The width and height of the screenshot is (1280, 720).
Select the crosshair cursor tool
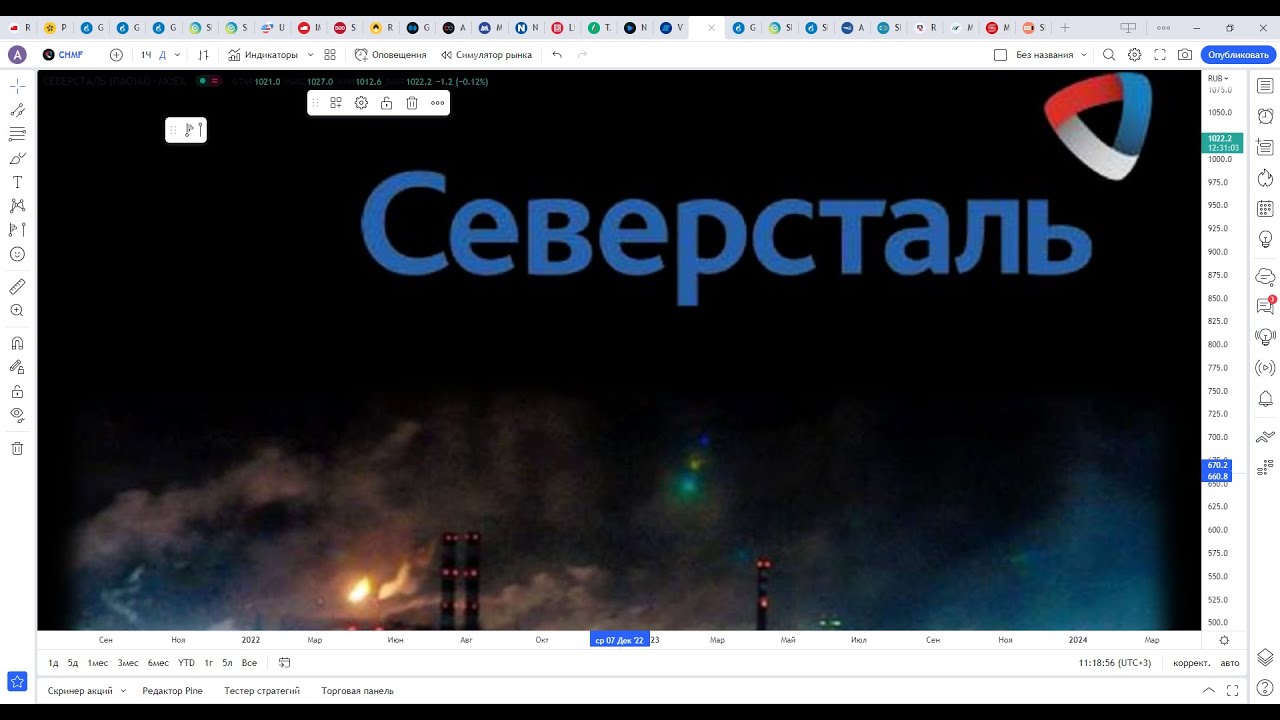pyautogui.click(x=17, y=86)
